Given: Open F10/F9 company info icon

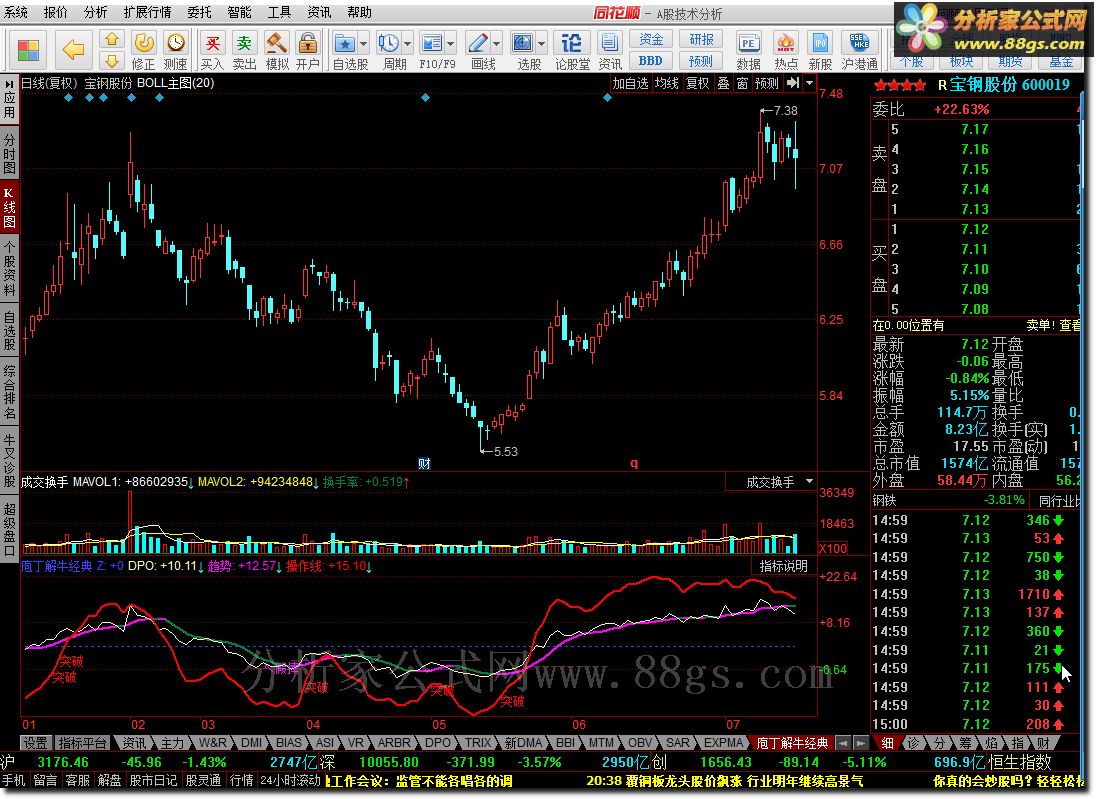Looking at the screenshot, I should tap(432, 44).
